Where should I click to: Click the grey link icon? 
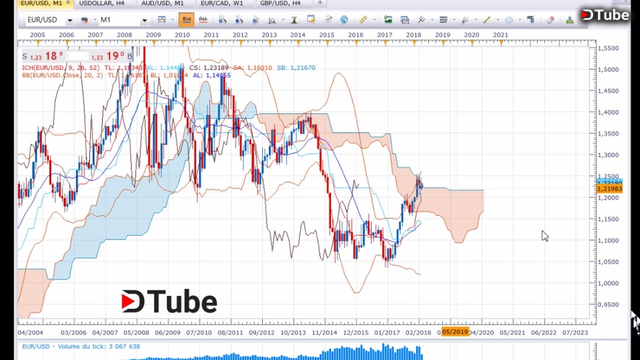[x=328, y=19]
